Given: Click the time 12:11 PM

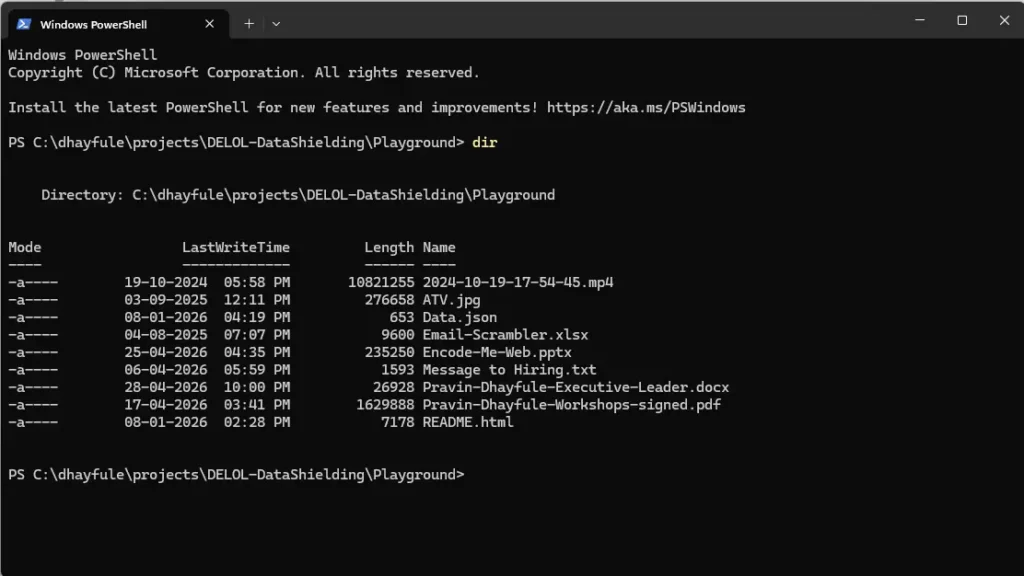Looking at the screenshot, I should click(257, 300).
